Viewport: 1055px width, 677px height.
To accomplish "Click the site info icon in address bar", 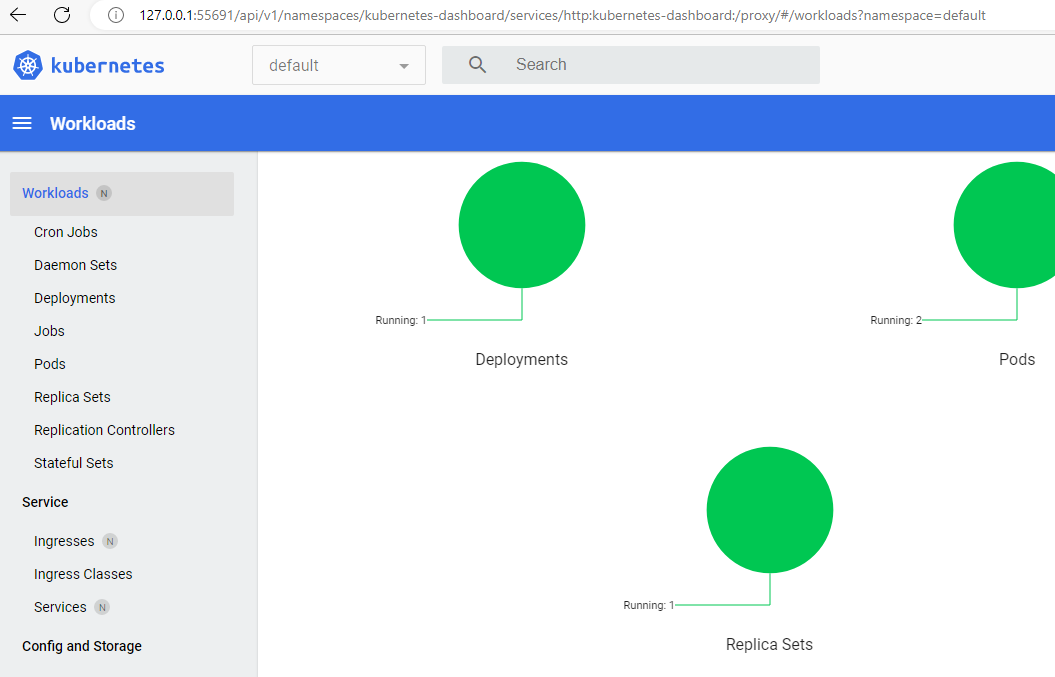I will pyautogui.click(x=116, y=15).
